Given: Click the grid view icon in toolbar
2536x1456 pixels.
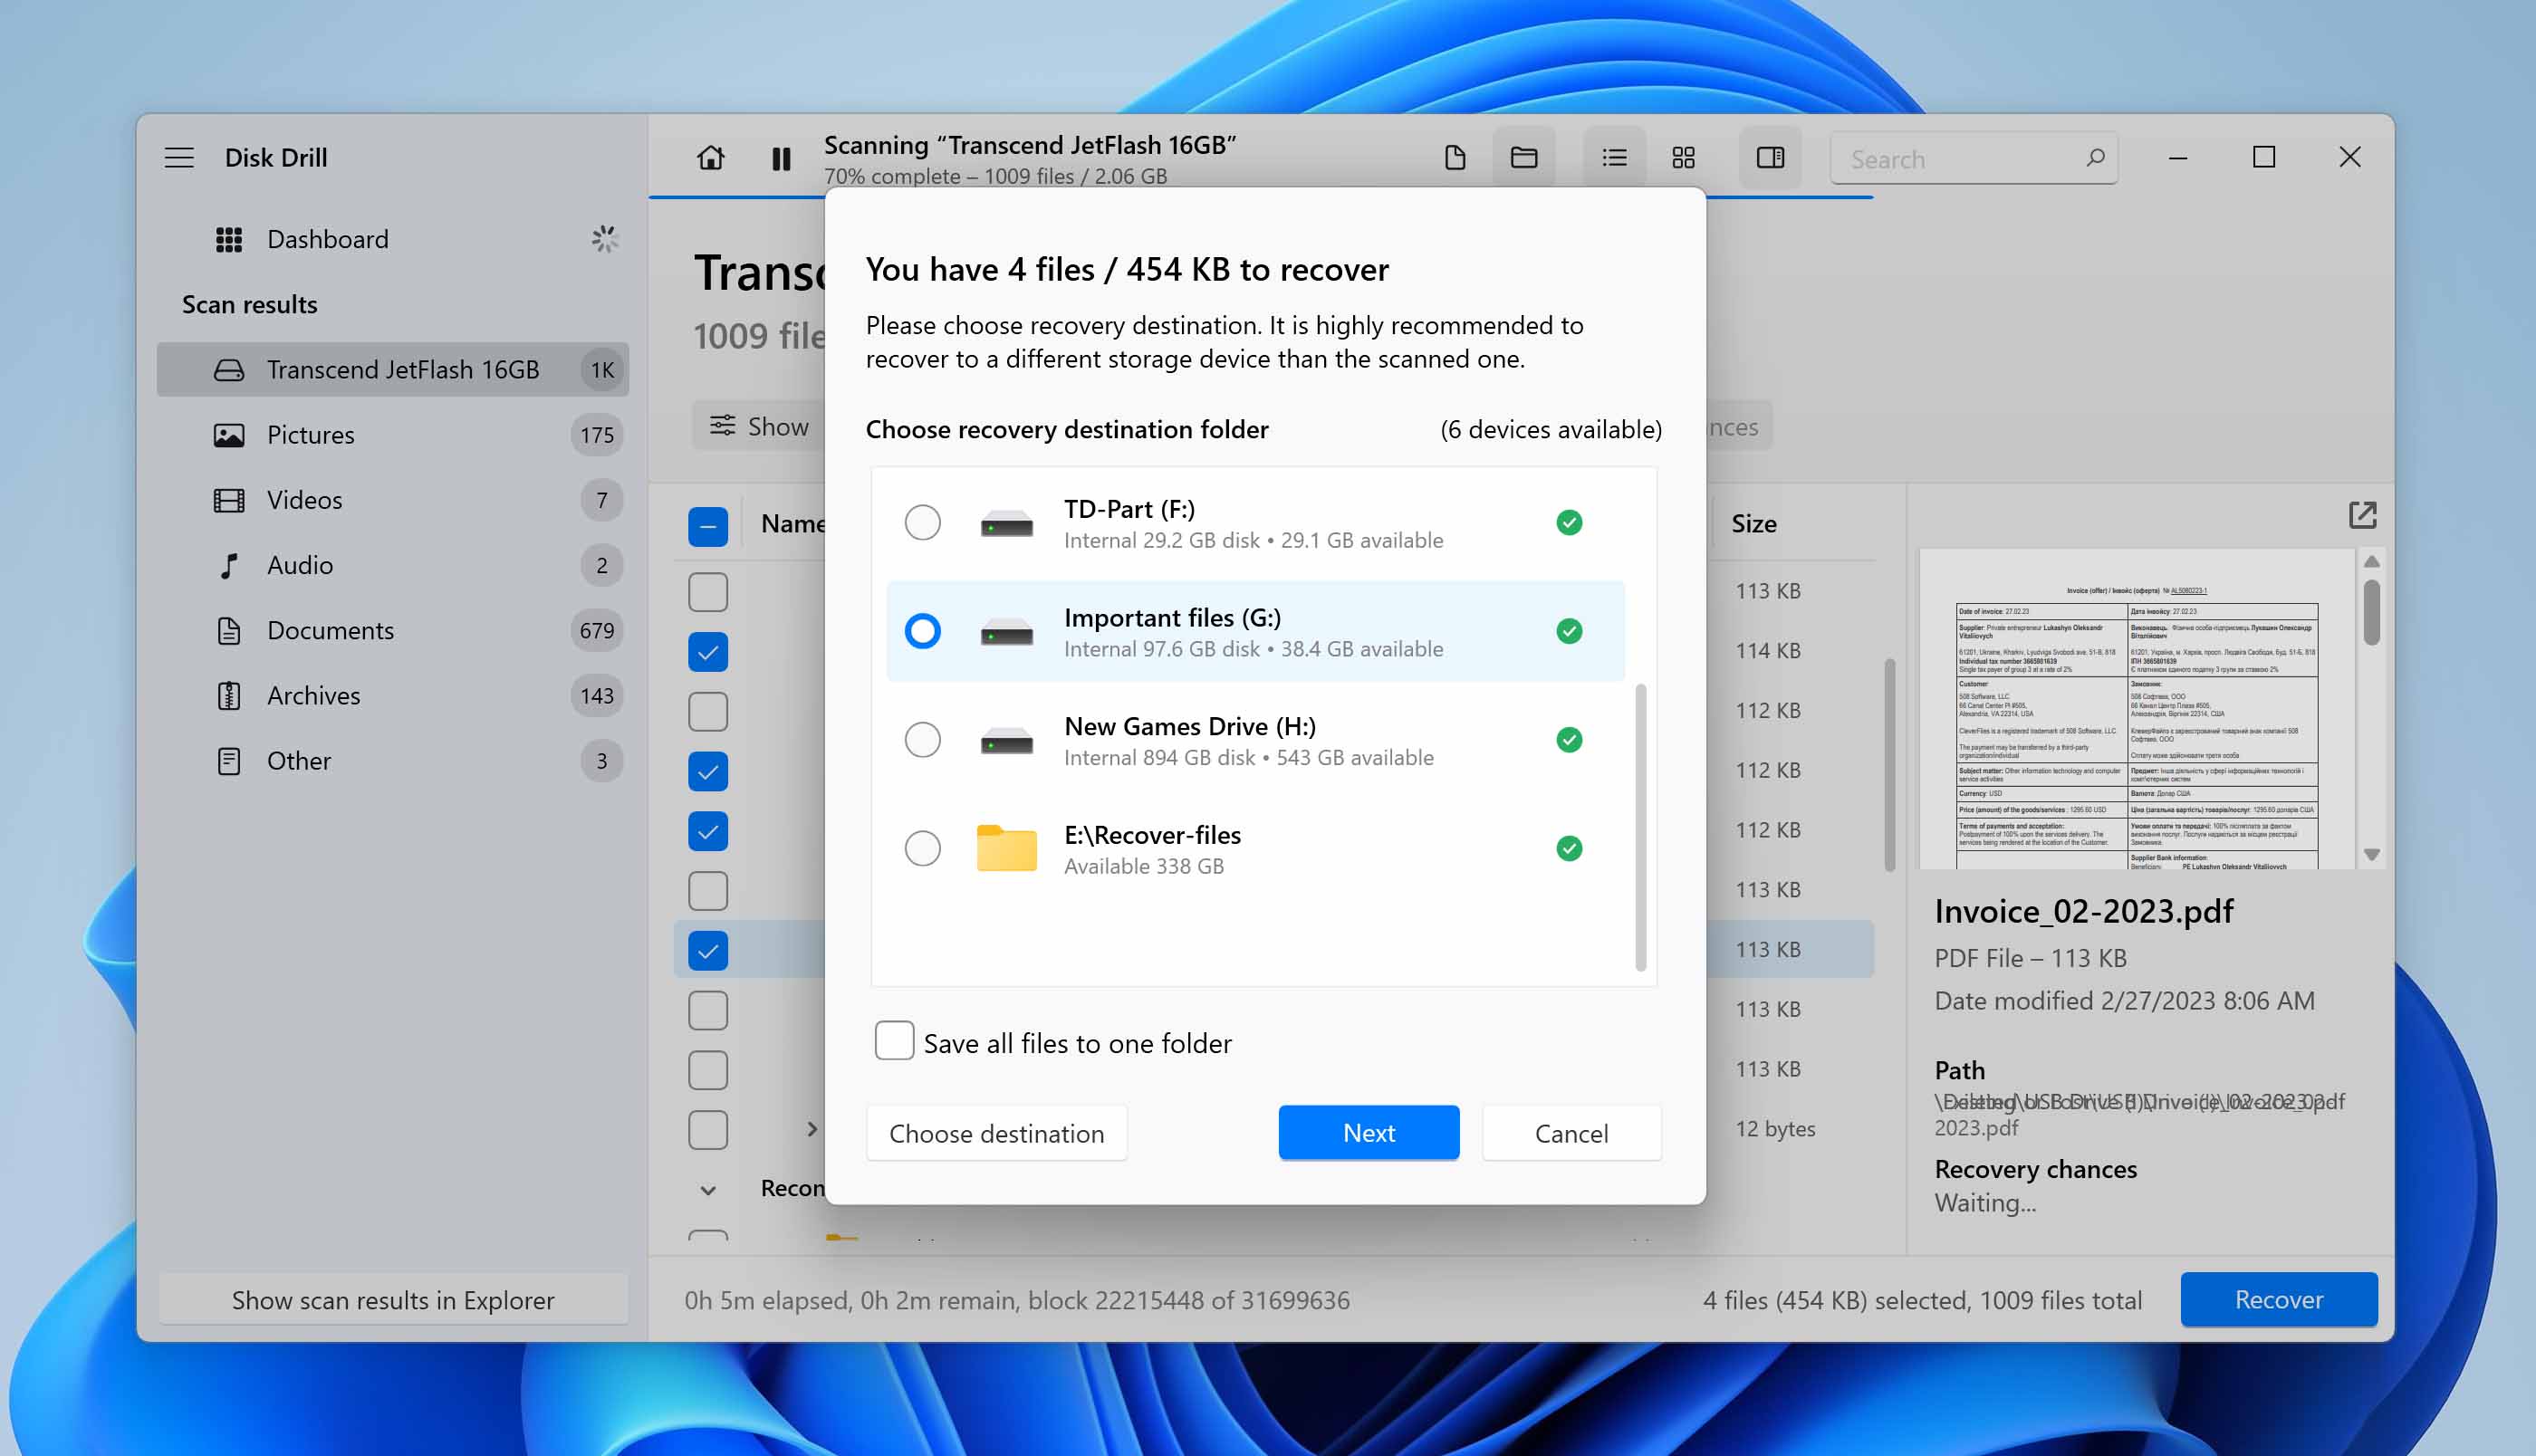Looking at the screenshot, I should tap(1683, 158).
